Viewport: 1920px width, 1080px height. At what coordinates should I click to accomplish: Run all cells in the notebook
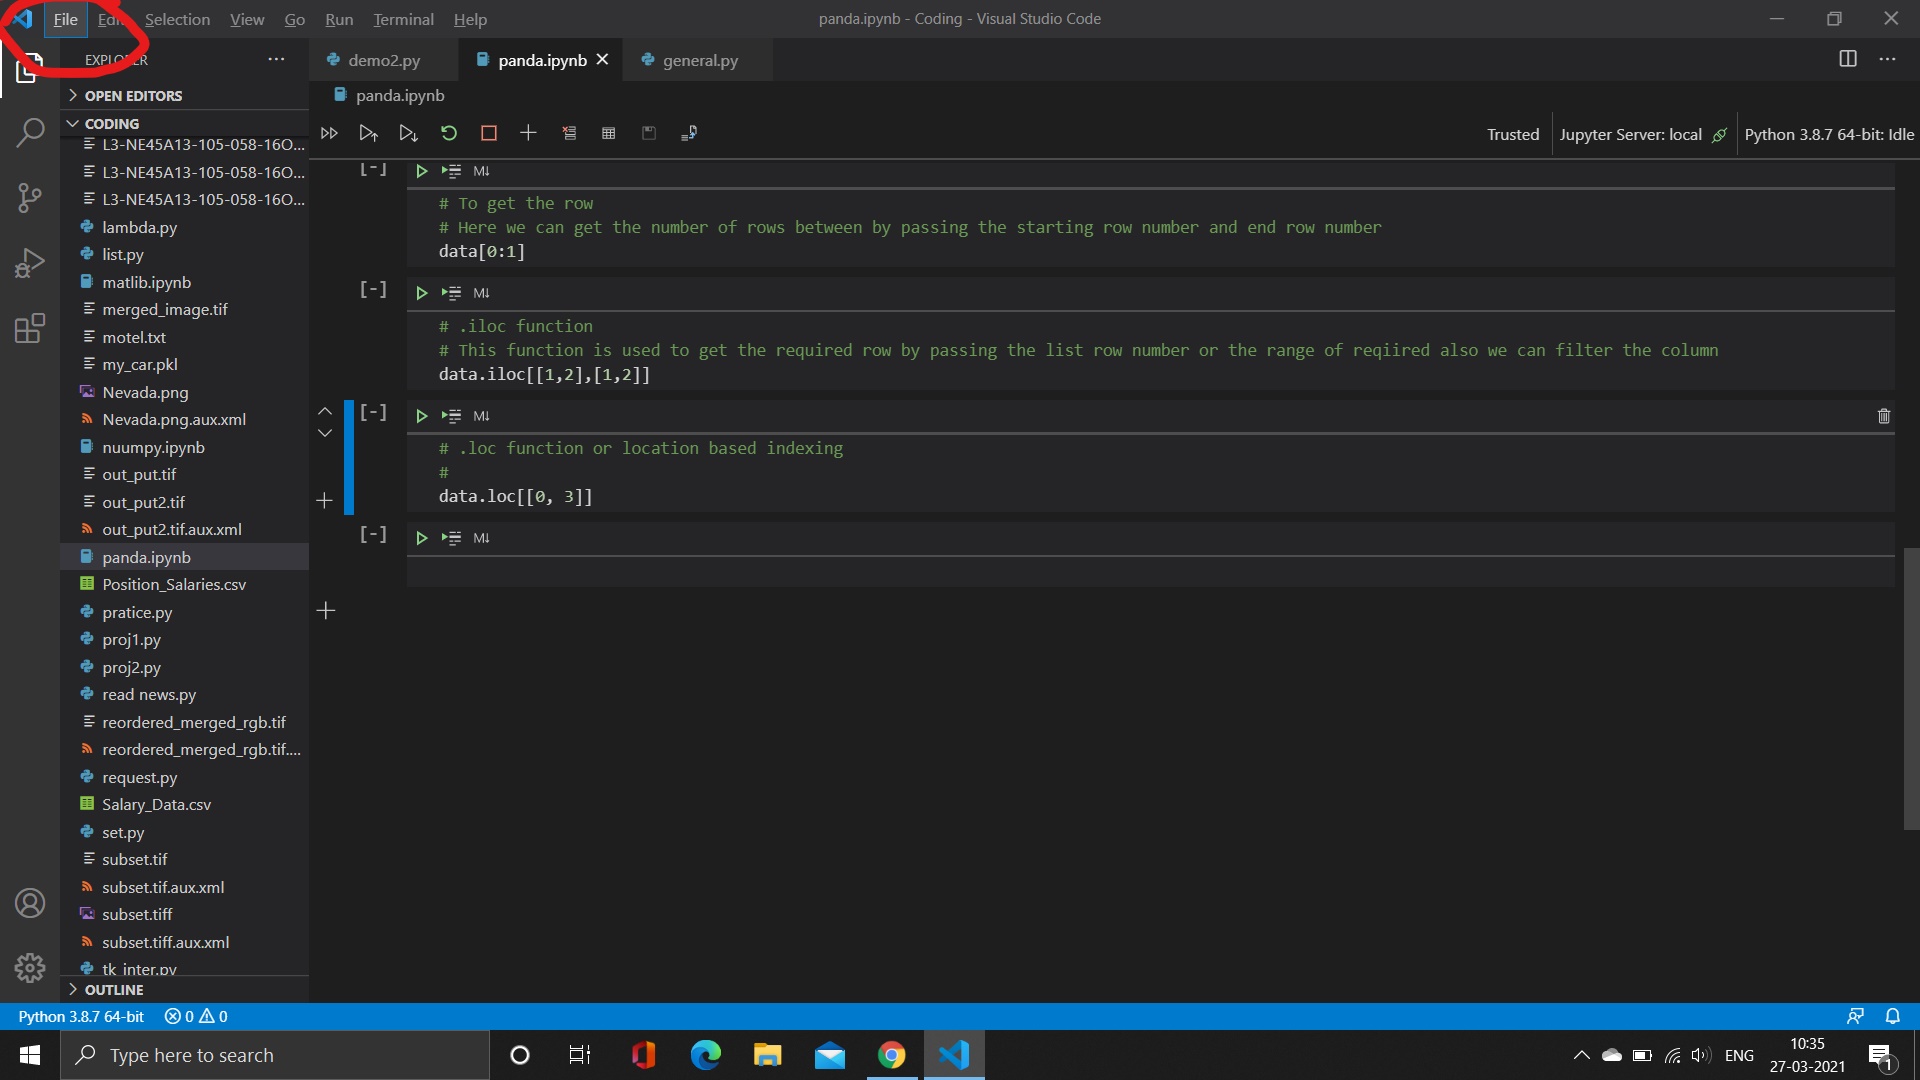click(329, 132)
